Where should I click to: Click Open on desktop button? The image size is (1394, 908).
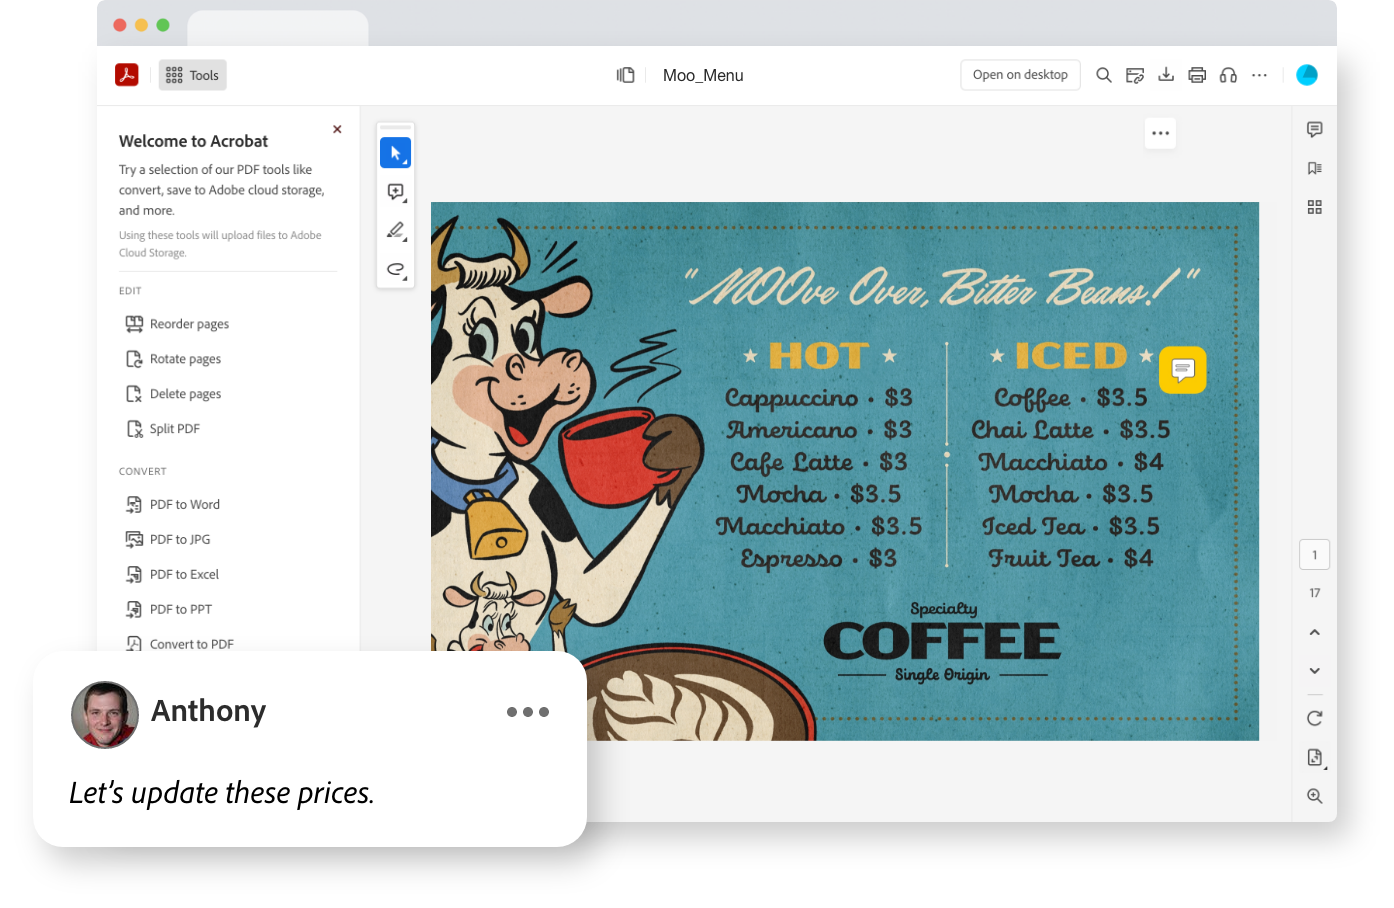click(x=1020, y=75)
